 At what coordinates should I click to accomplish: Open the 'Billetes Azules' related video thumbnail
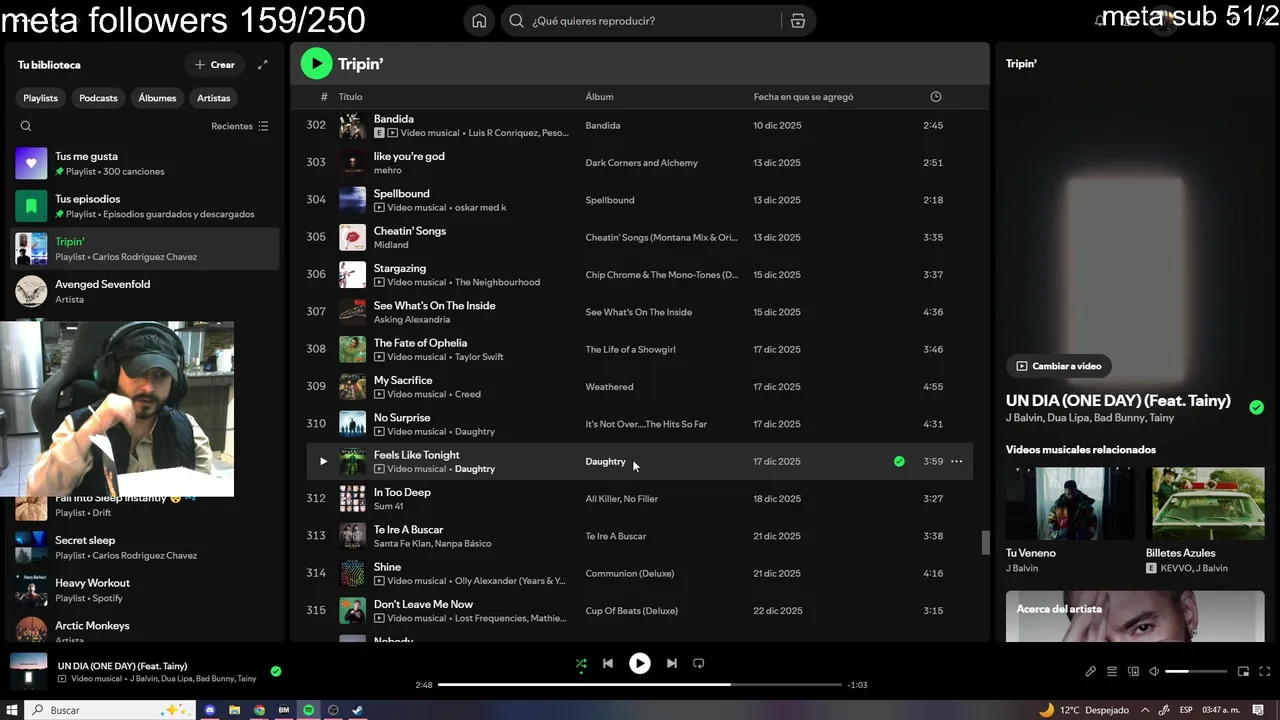click(1205, 503)
